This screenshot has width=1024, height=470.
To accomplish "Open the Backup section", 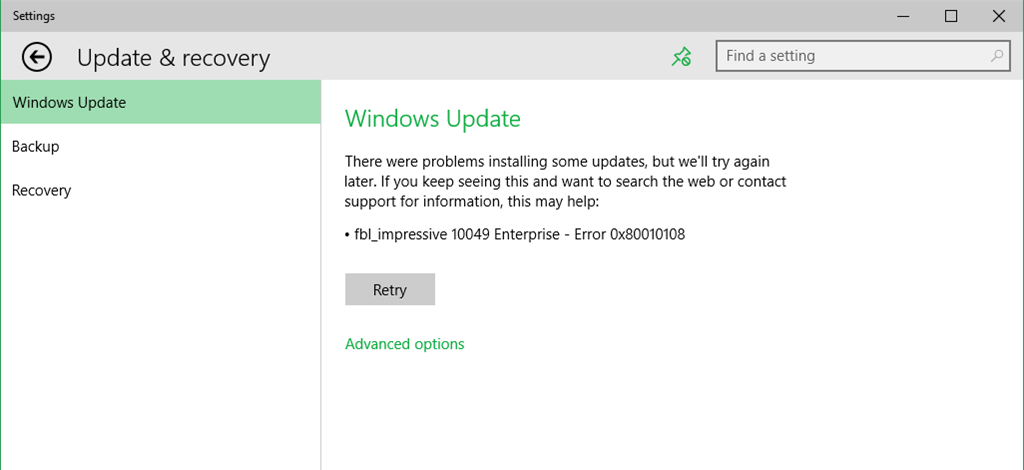I will [161, 146].
